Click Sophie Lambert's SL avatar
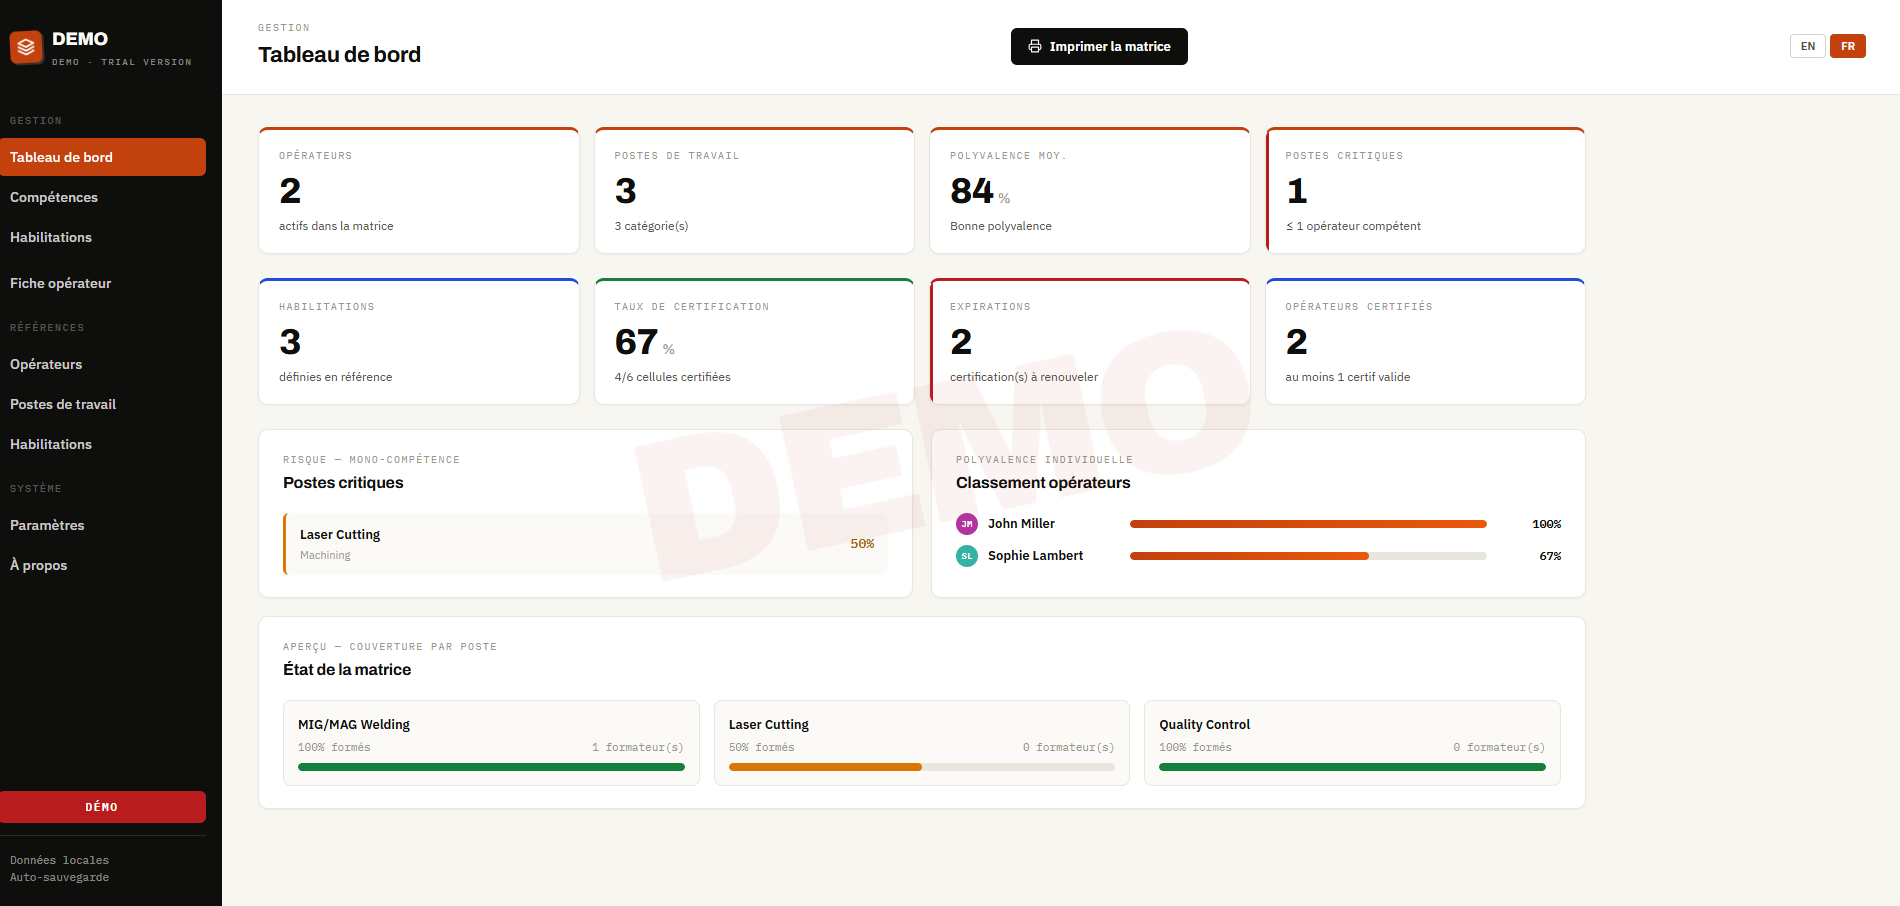Image resolution: width=1900 pixels, height=906 pixels. (967, 556)
